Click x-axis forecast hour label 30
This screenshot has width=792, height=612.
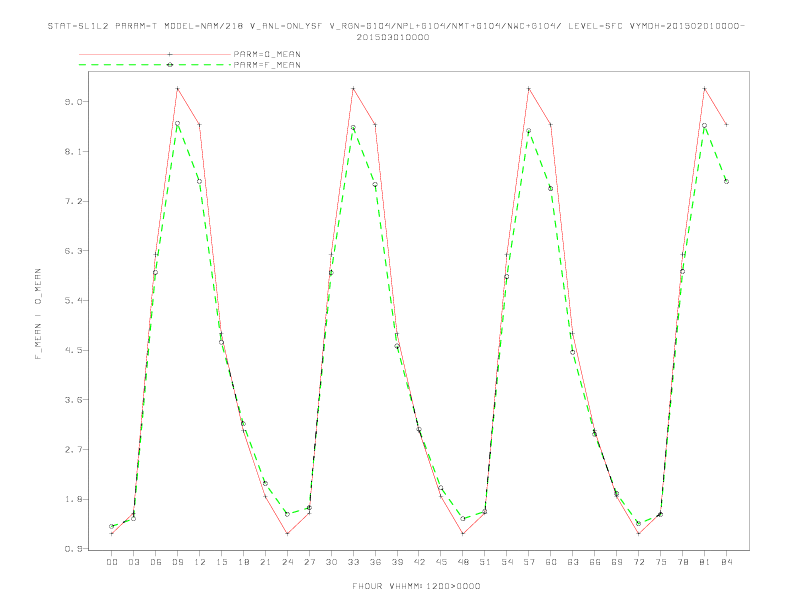pos(331,562)
